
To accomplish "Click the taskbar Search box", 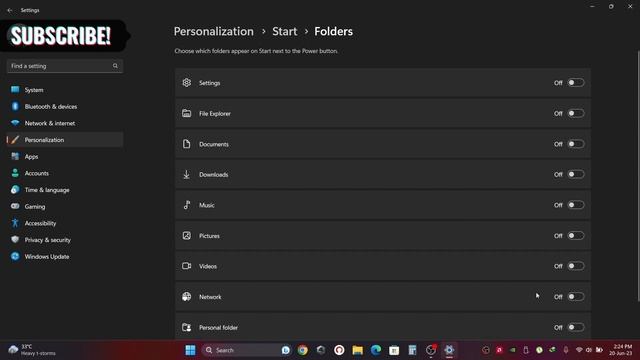I will click(247, 350).
